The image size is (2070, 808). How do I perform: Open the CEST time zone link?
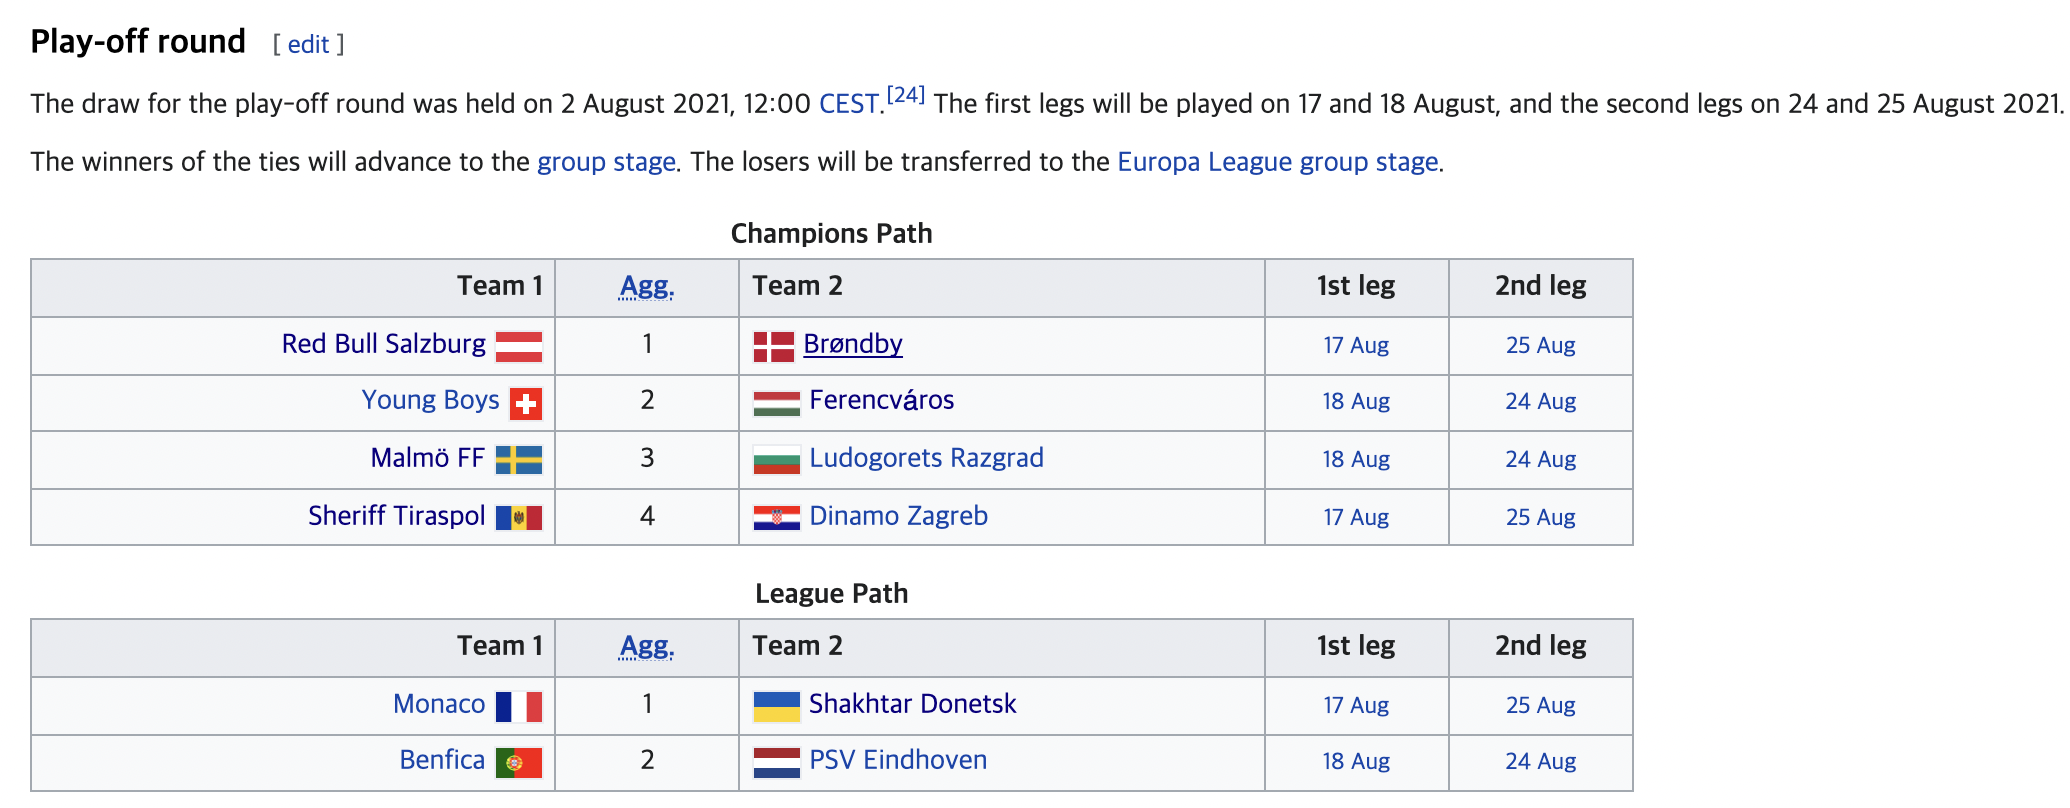(849, 104)
